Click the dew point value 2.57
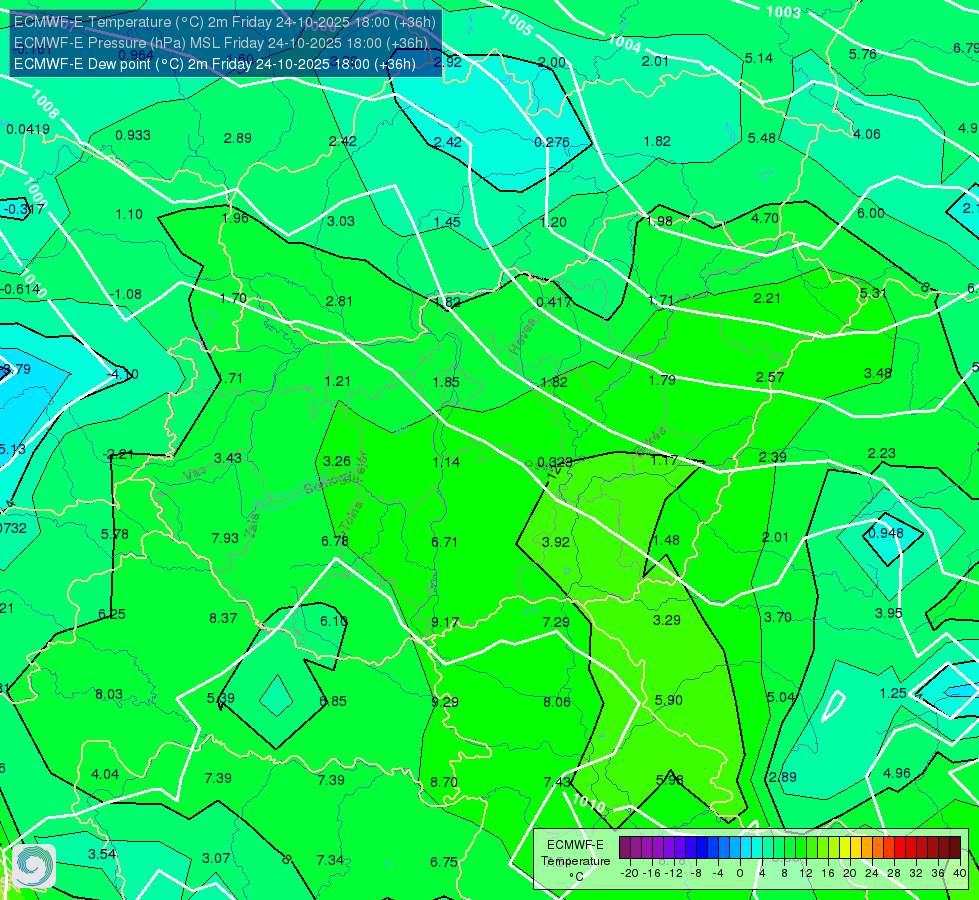 click(770, 377)
